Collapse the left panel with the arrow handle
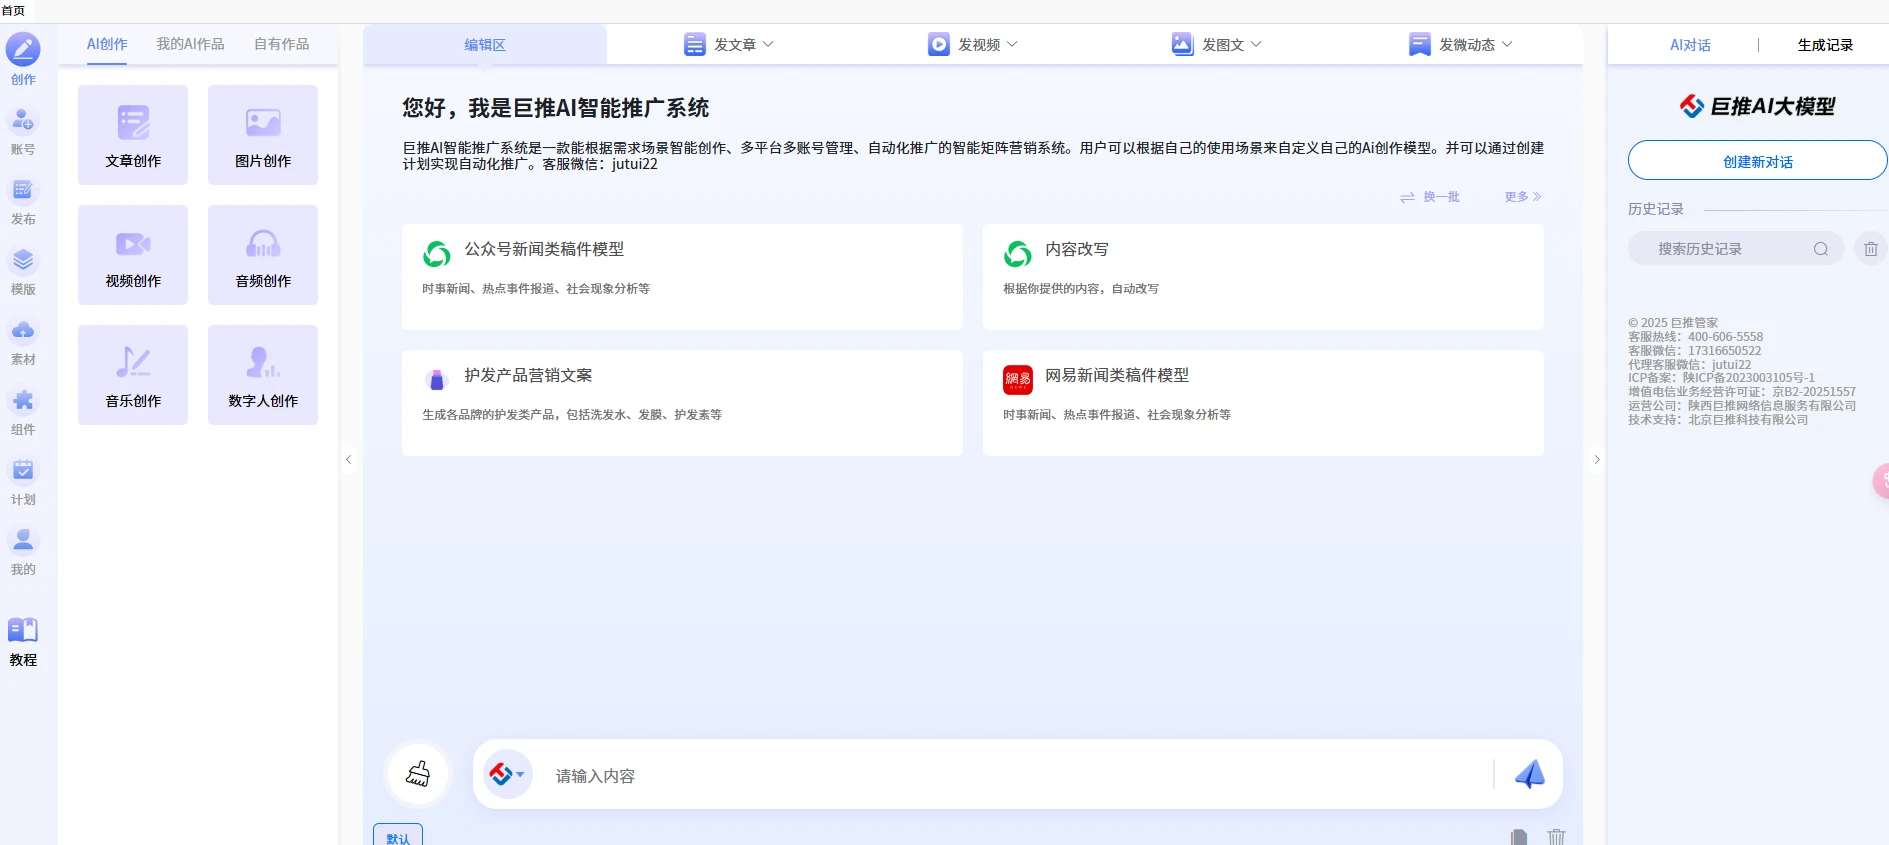Screen dimensions: 1889x845 [x=348, y=460]
